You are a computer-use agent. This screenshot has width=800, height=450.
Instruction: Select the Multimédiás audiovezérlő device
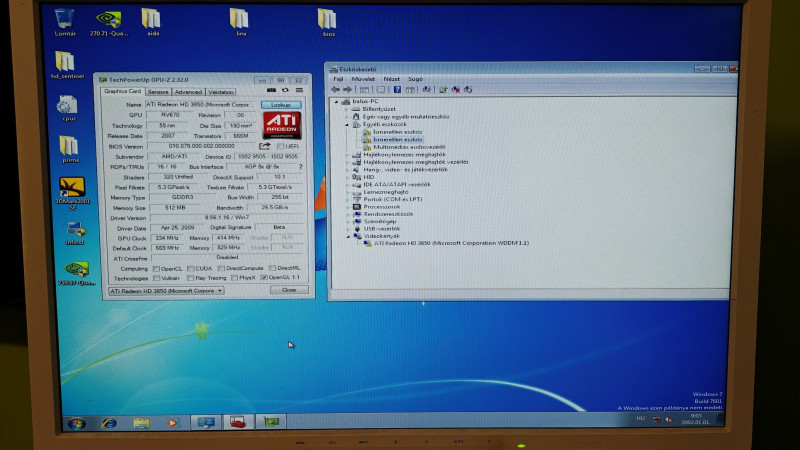[x=409, y=147]
